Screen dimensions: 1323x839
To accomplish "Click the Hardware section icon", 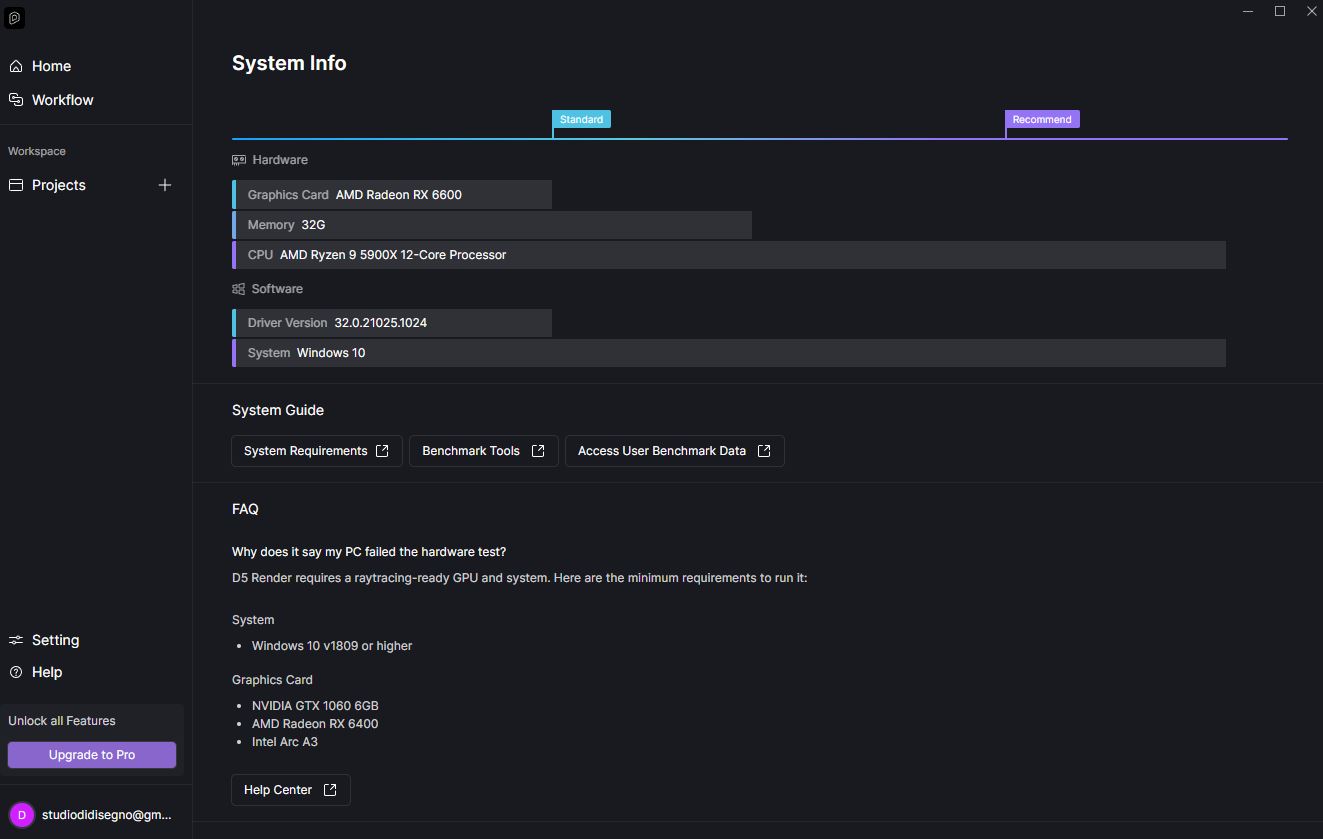I will coord(239,160).
